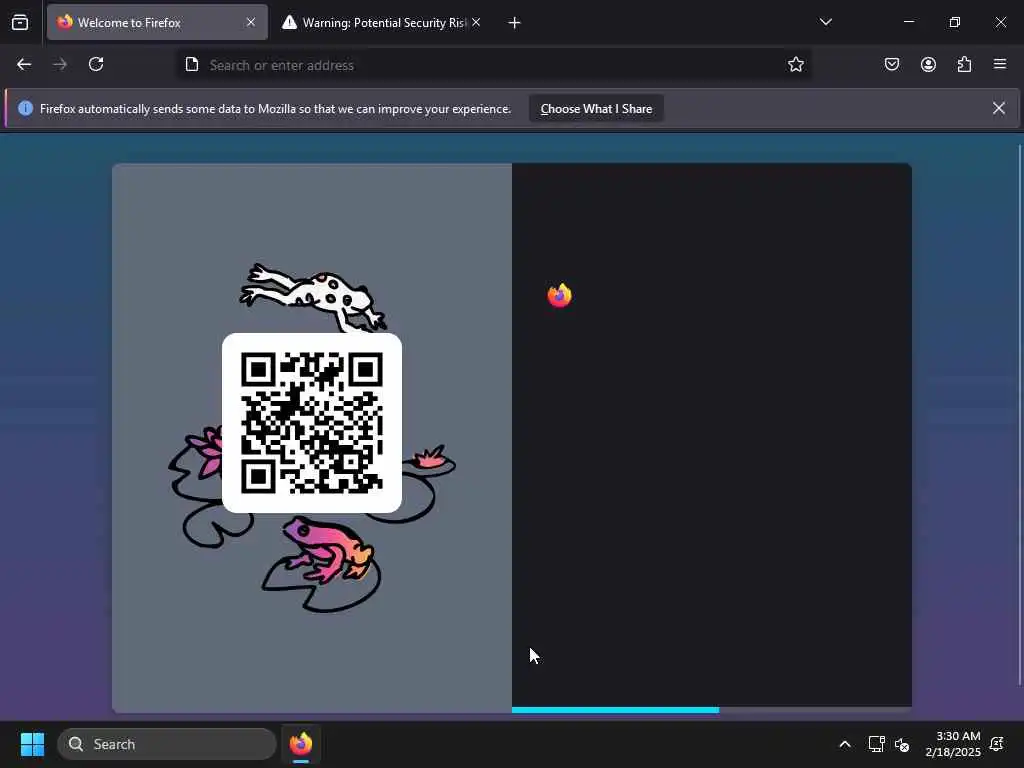Close the Welcome to Firefox tab
The image size is (1024, 768).
[251, 23]
